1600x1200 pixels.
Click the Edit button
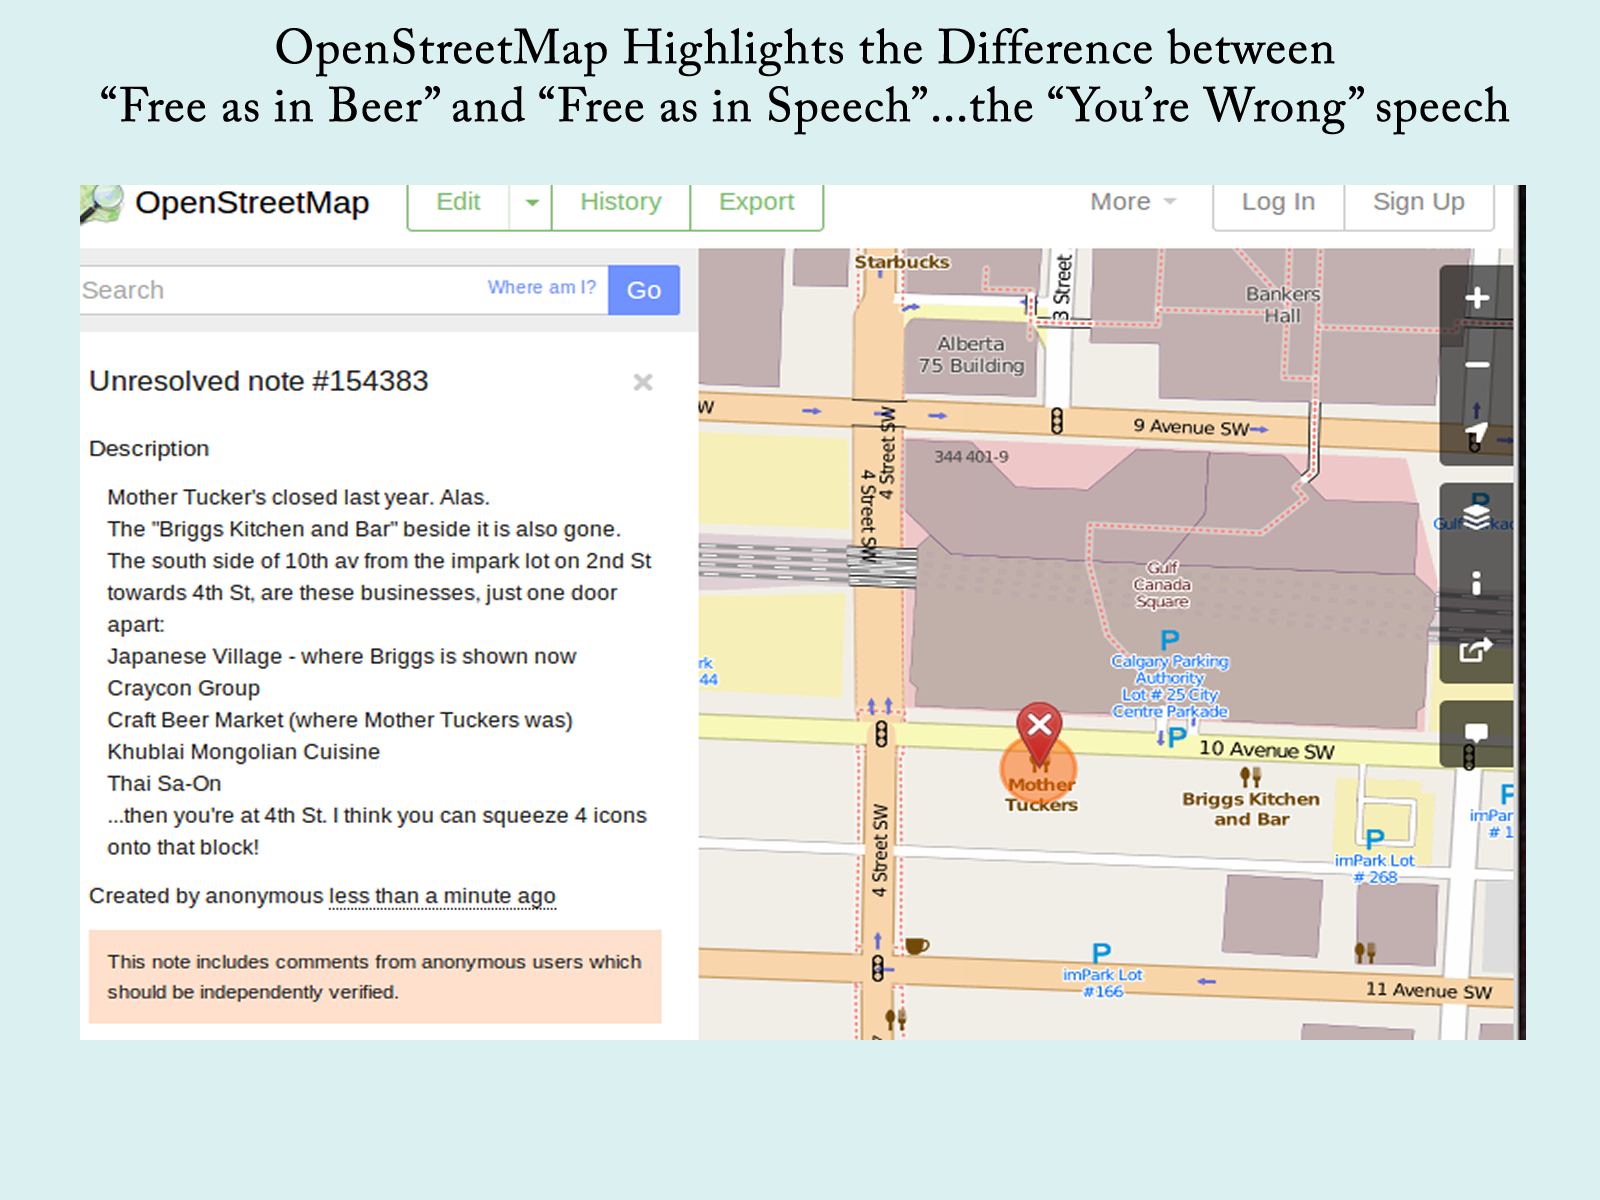459,203
